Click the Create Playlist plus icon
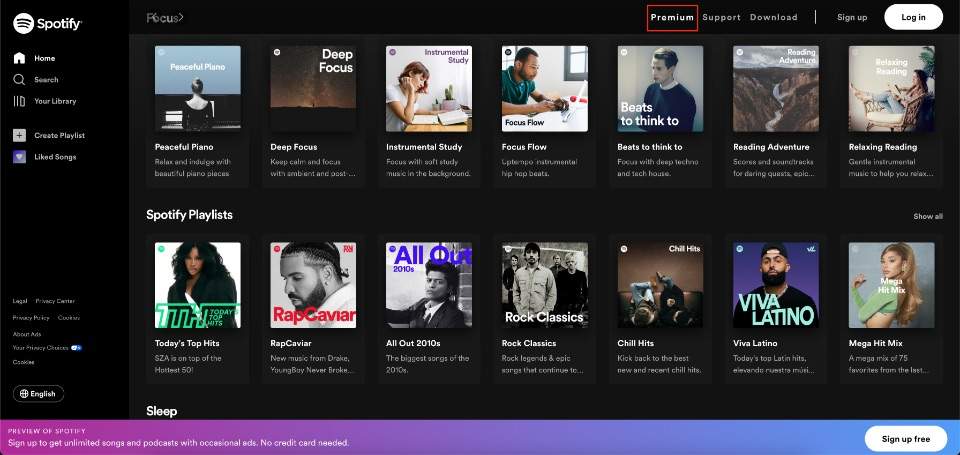The height and width of the screenshot is (455, 960). point(20,135)
